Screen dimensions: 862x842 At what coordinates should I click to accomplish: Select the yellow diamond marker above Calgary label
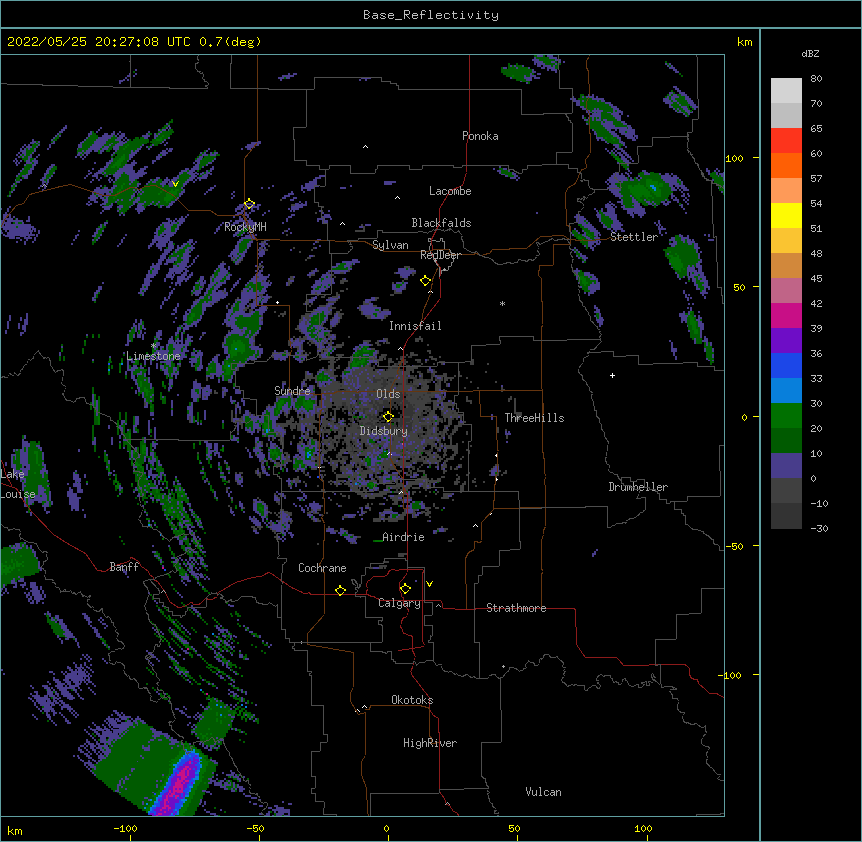coord(405,589)
